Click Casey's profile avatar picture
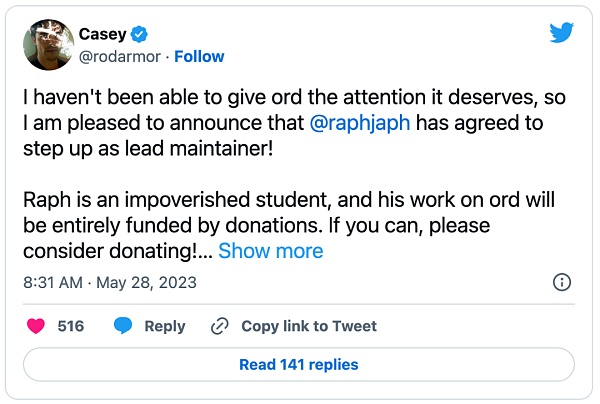 (x=46, y=46)
